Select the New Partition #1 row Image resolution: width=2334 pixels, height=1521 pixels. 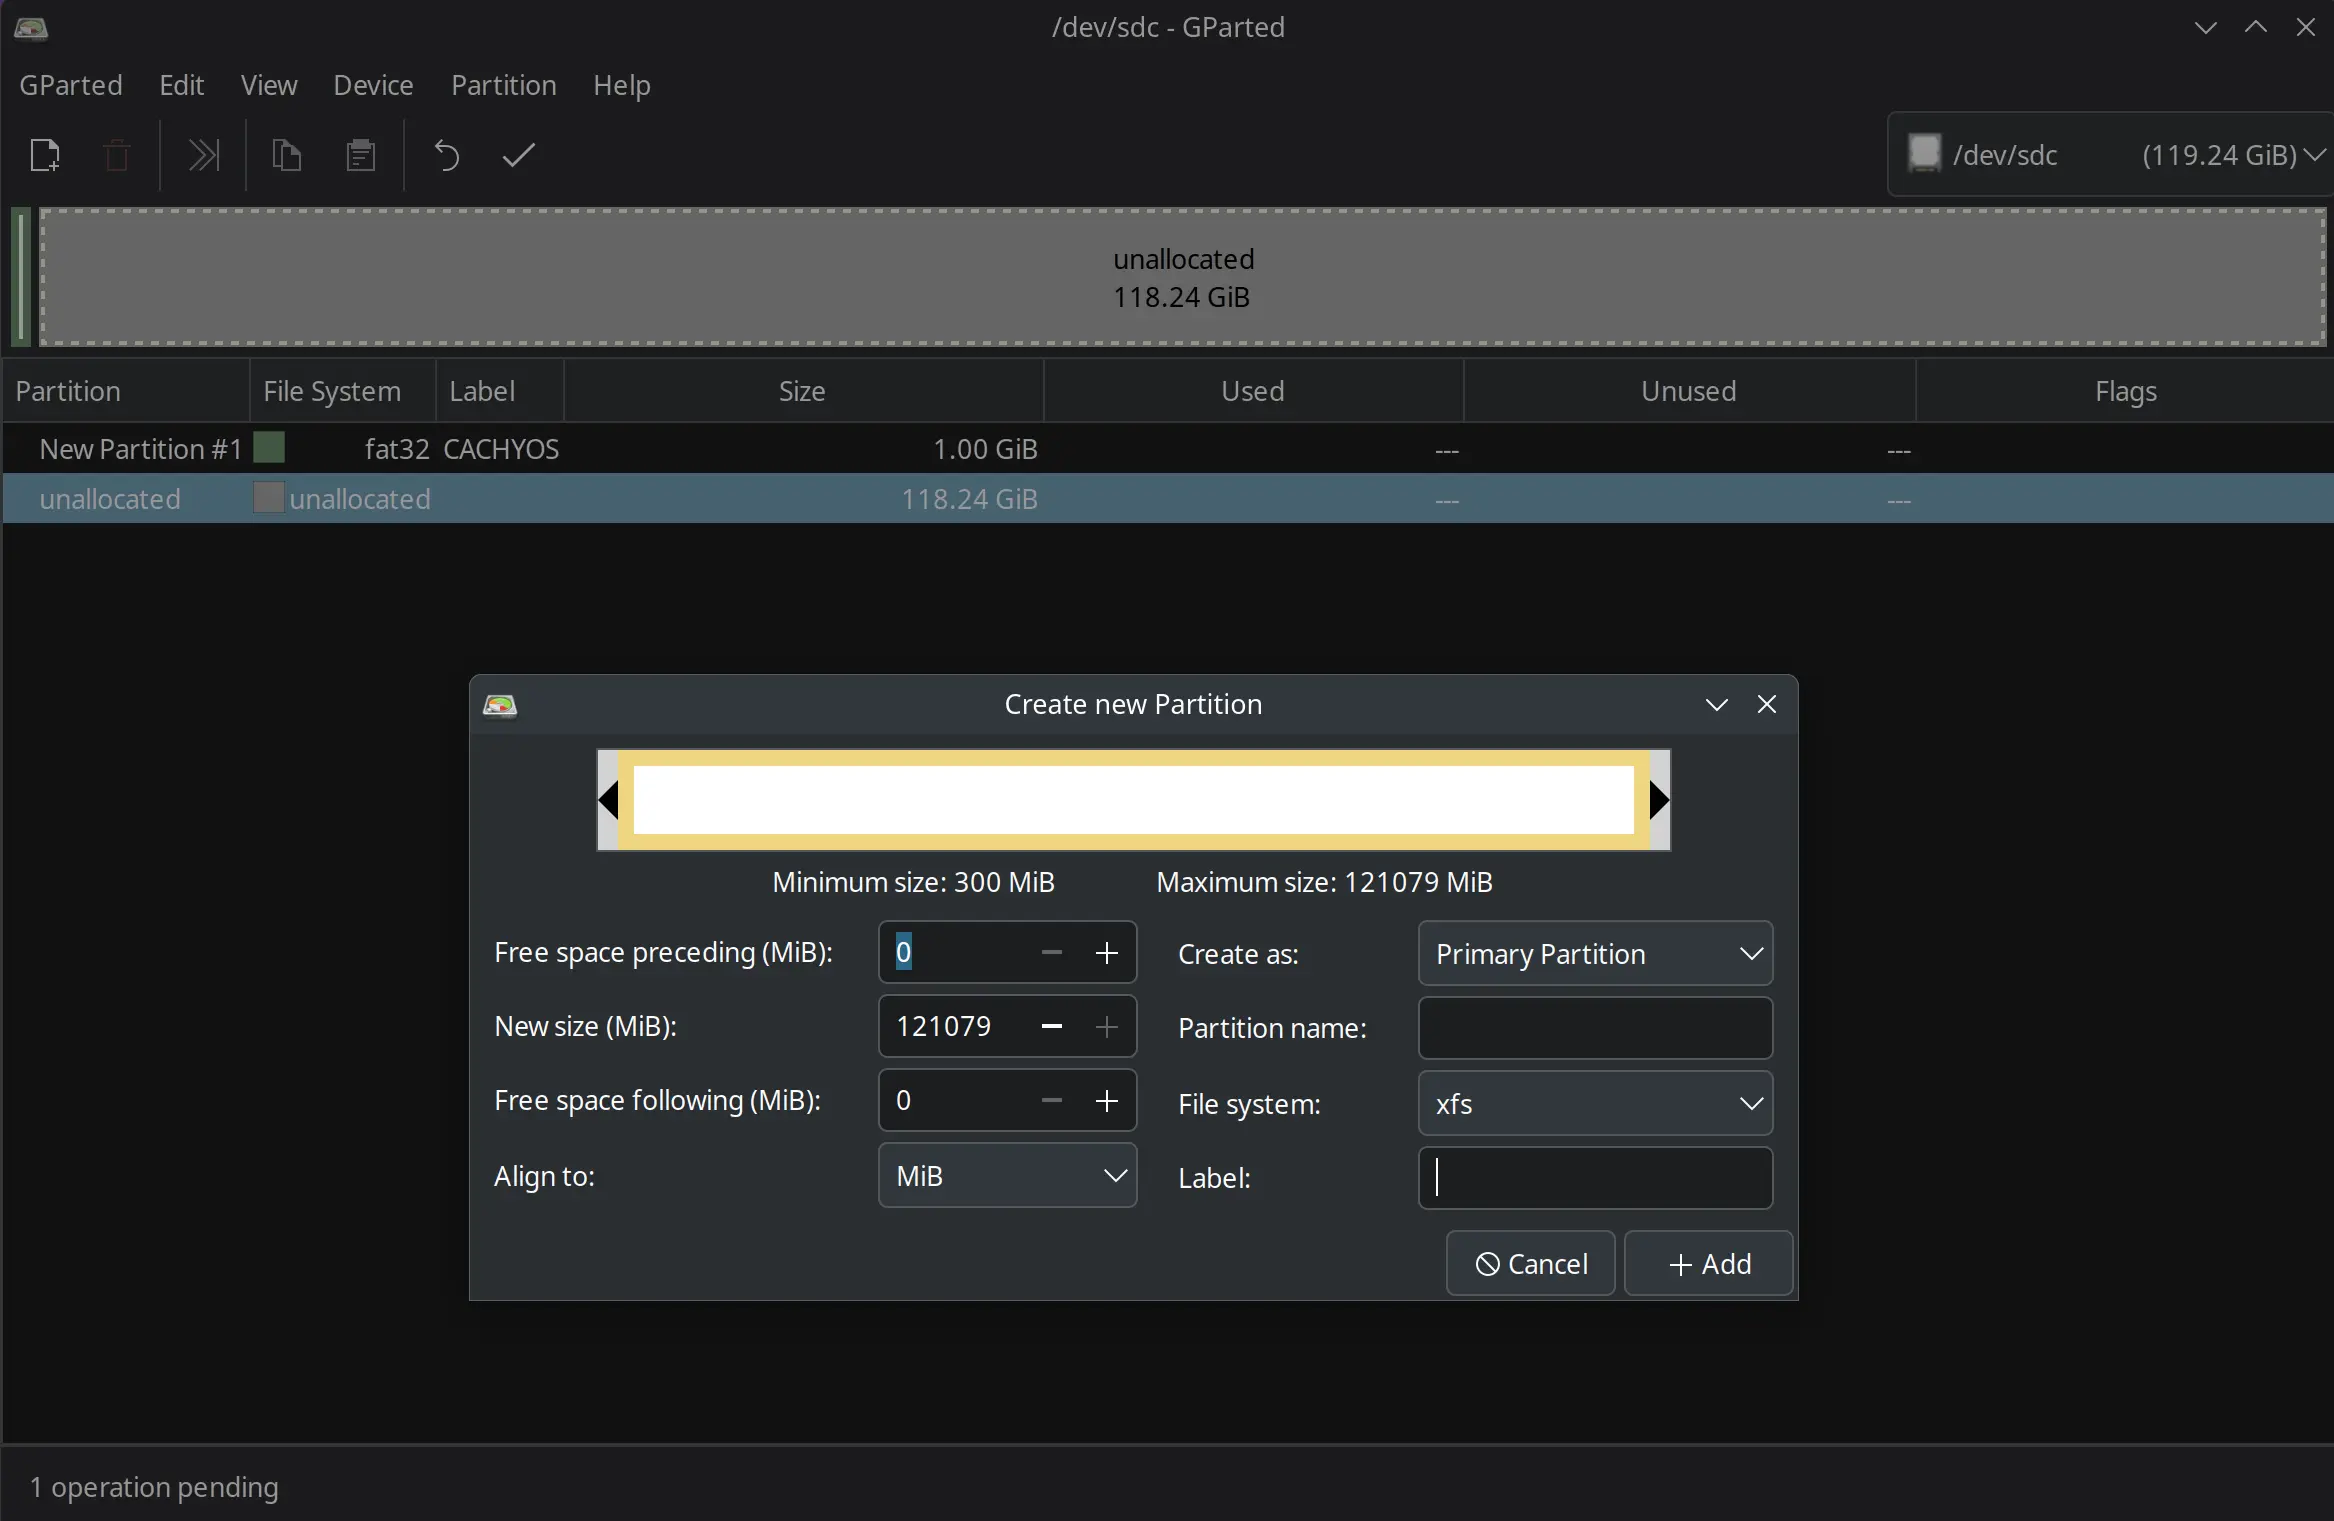1168,449
